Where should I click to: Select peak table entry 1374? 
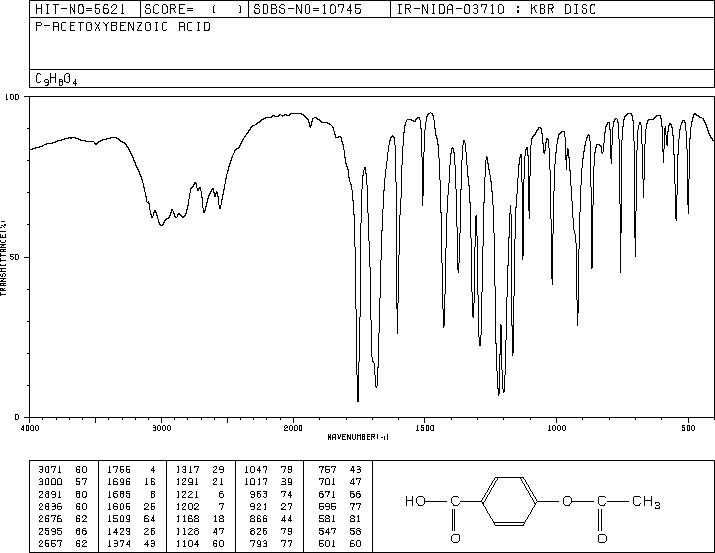tap(119, 544)
